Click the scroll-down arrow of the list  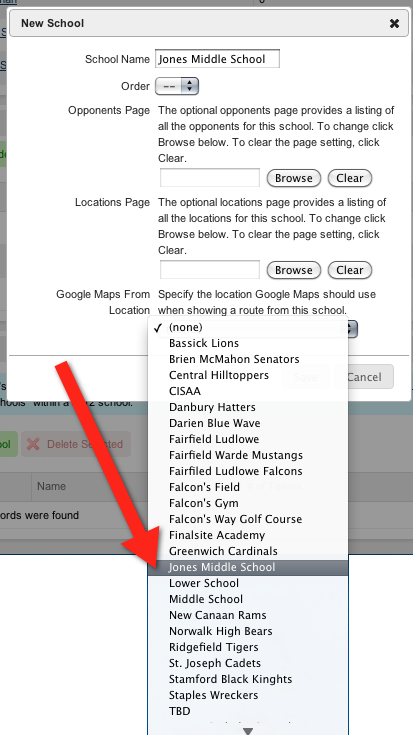[248, 731]
